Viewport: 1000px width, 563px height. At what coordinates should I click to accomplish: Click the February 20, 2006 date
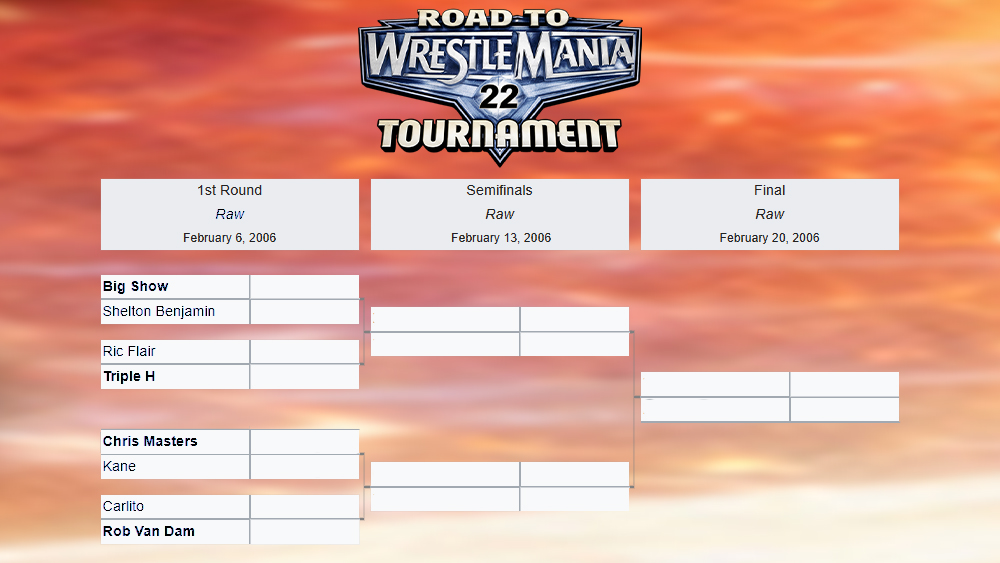[769, 238]
